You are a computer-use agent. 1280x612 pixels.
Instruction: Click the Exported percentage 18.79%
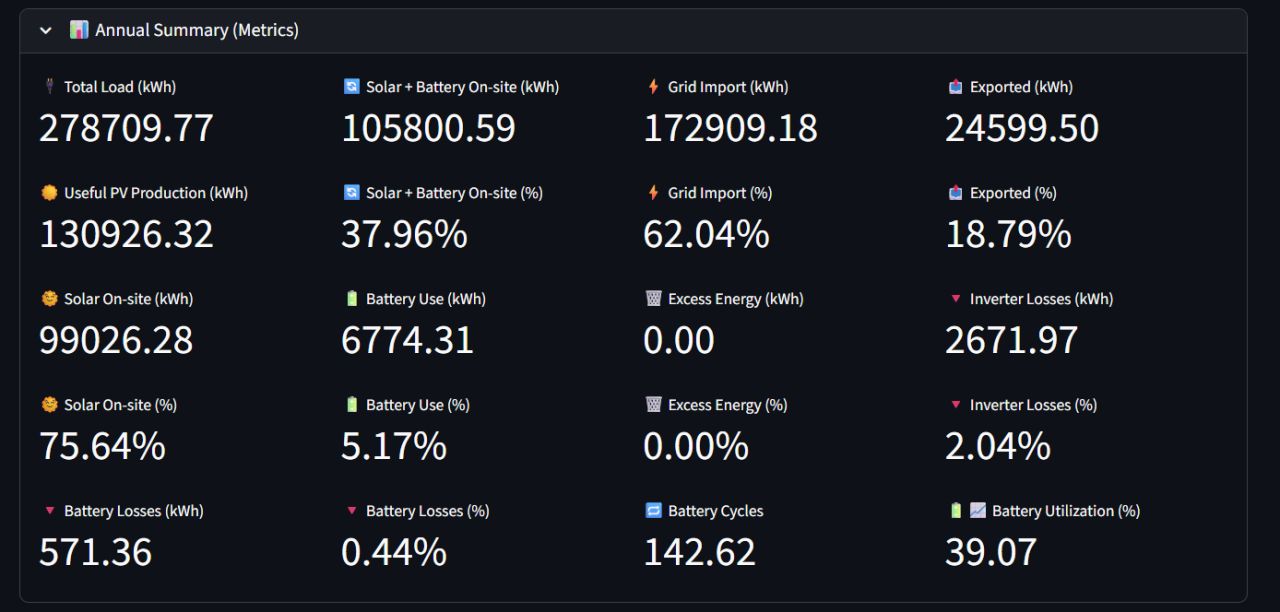[1008, 235]
